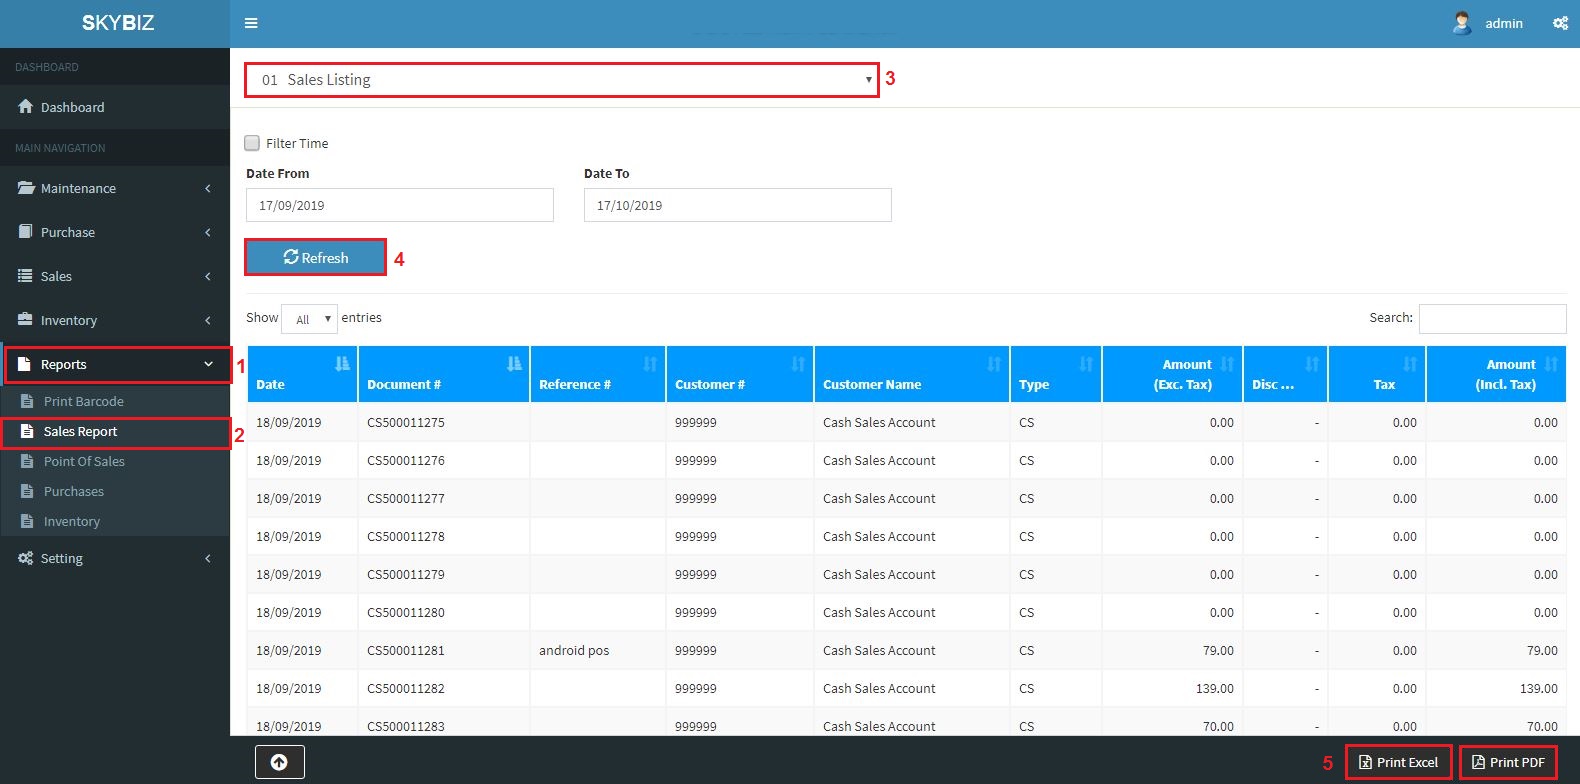The height and width of the screenshot is (784, 1580).
Task: Enable the Filter Time checkbox
Action: (x=252, y=143)
